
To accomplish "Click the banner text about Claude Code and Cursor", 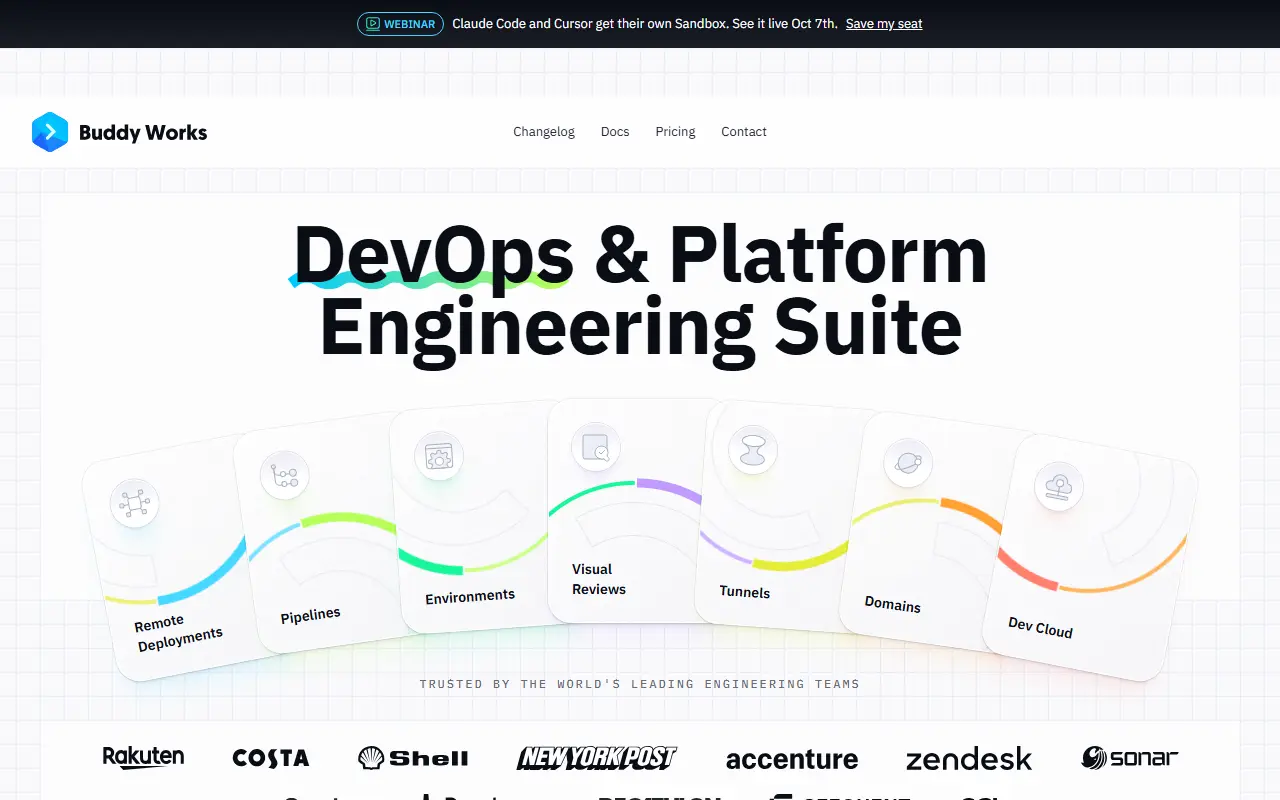I will tap(645, 24).
